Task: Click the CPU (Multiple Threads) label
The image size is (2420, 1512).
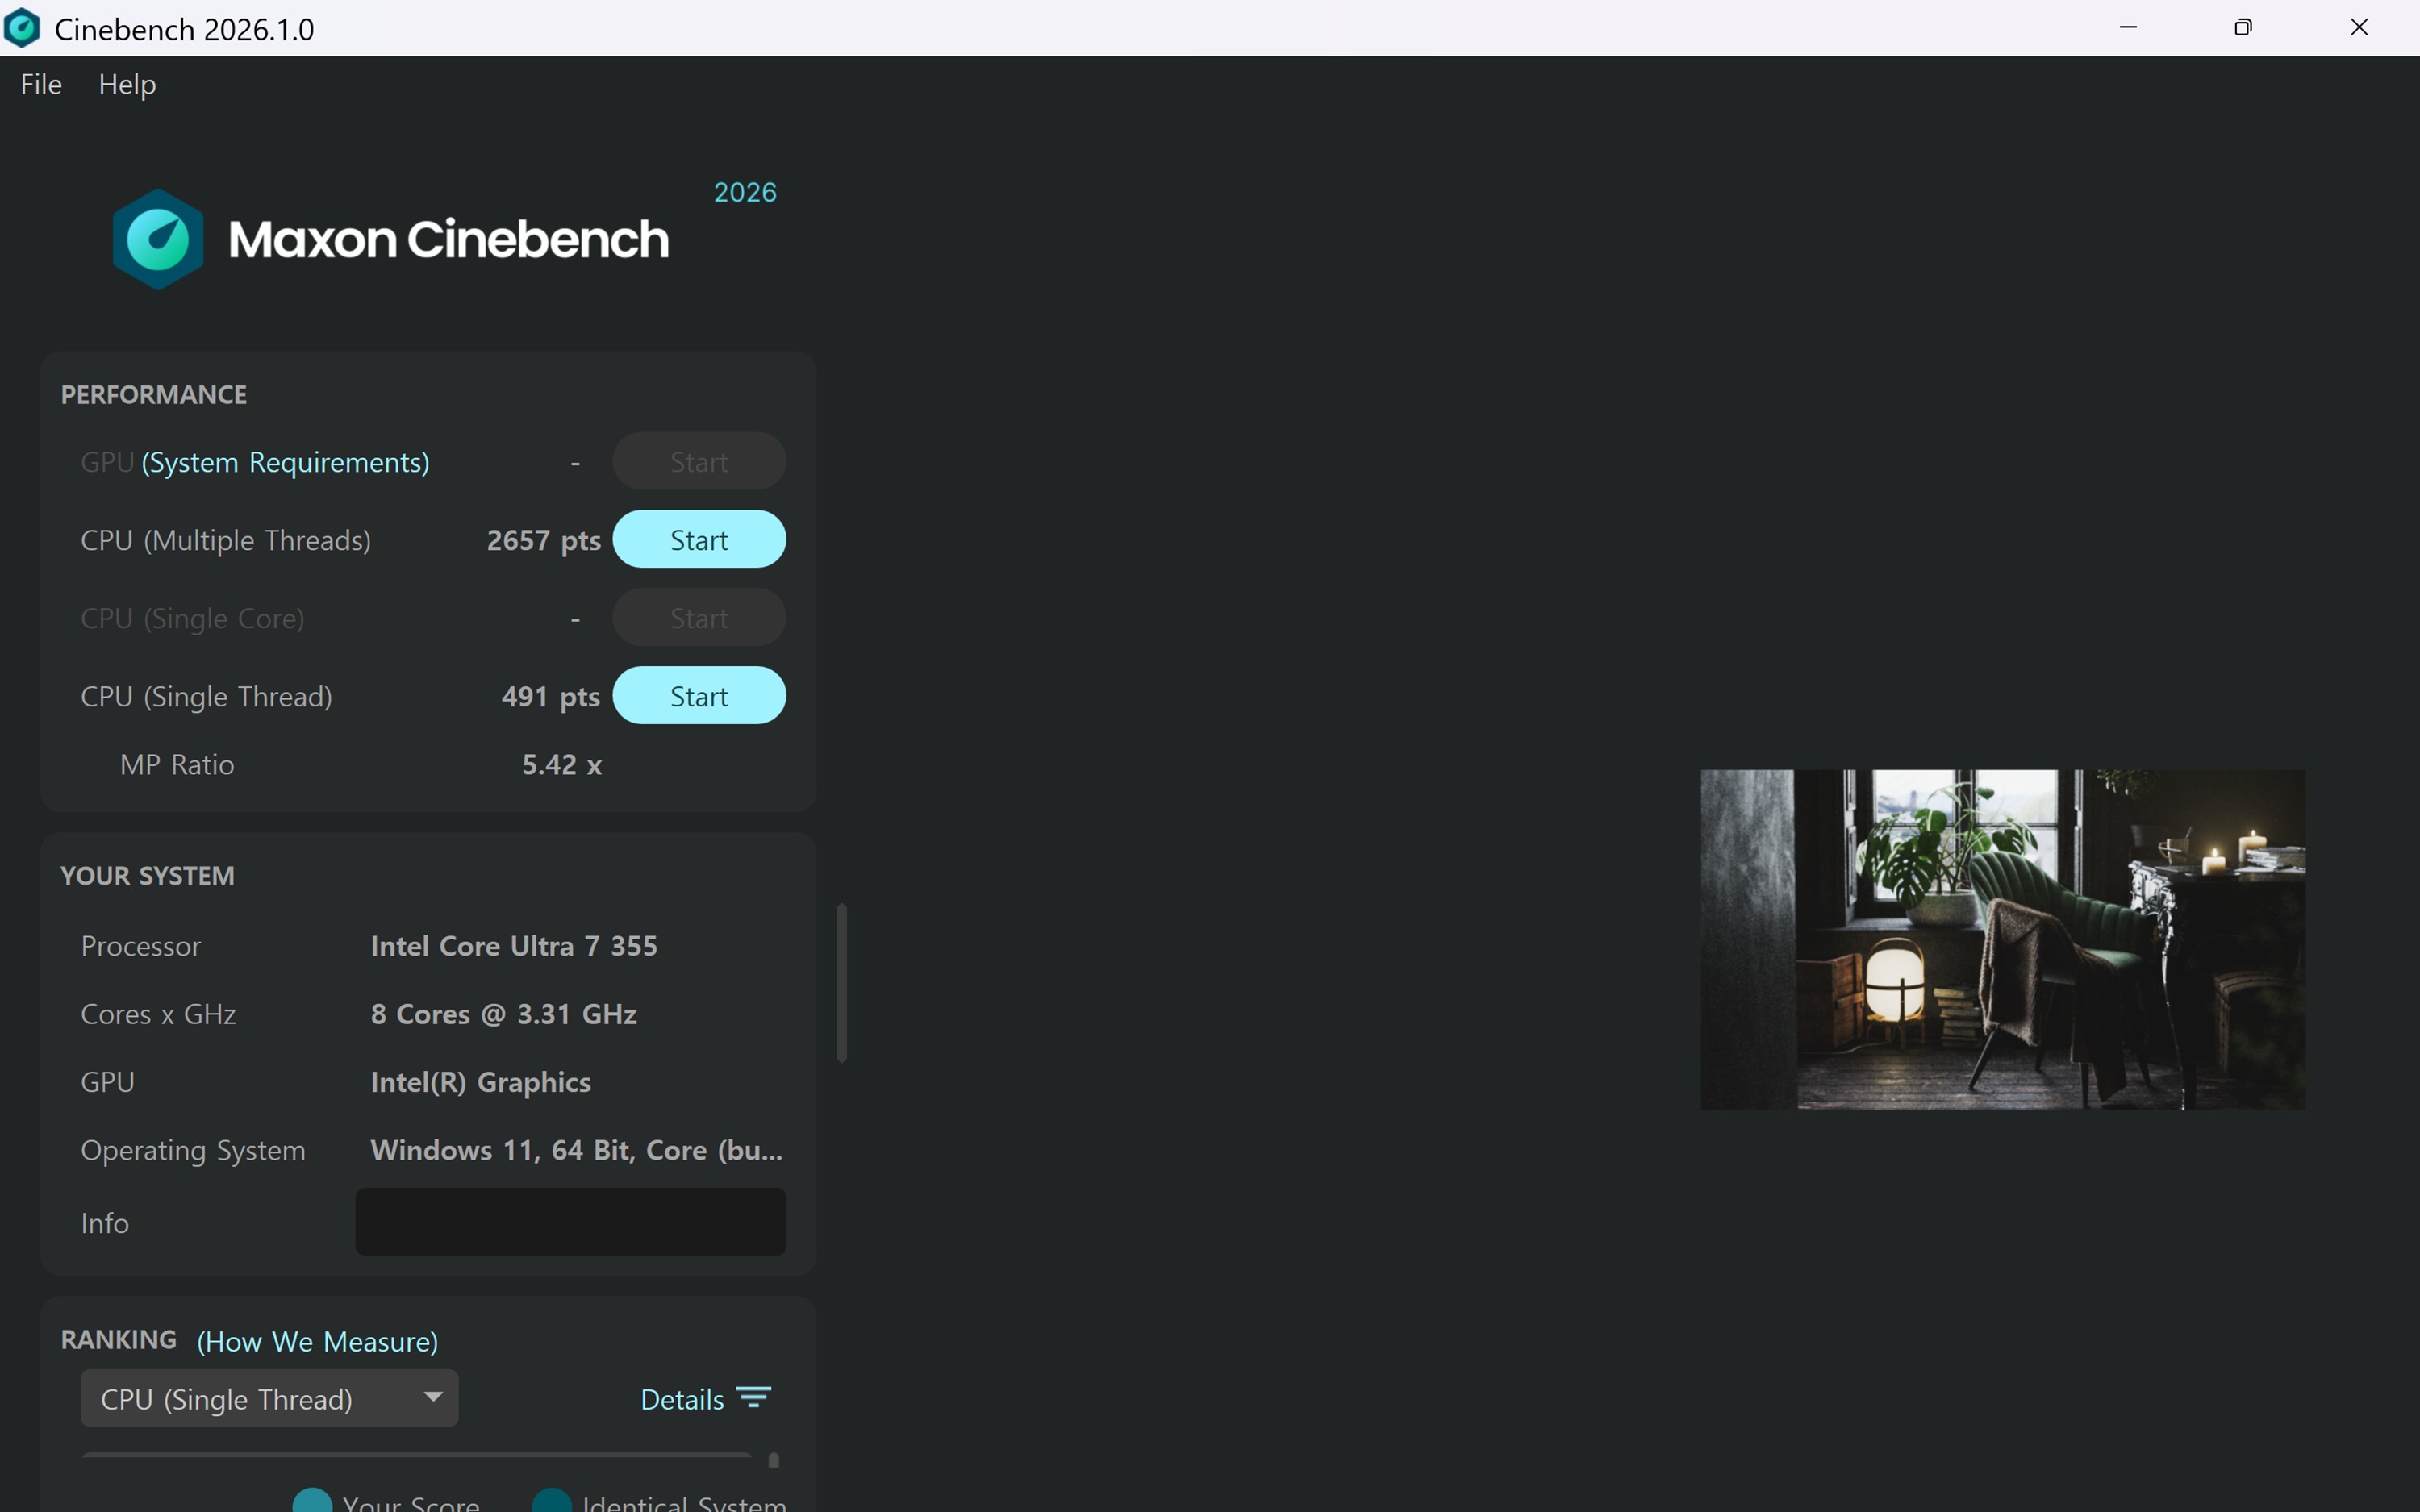Action: click(x=226, y=540)
